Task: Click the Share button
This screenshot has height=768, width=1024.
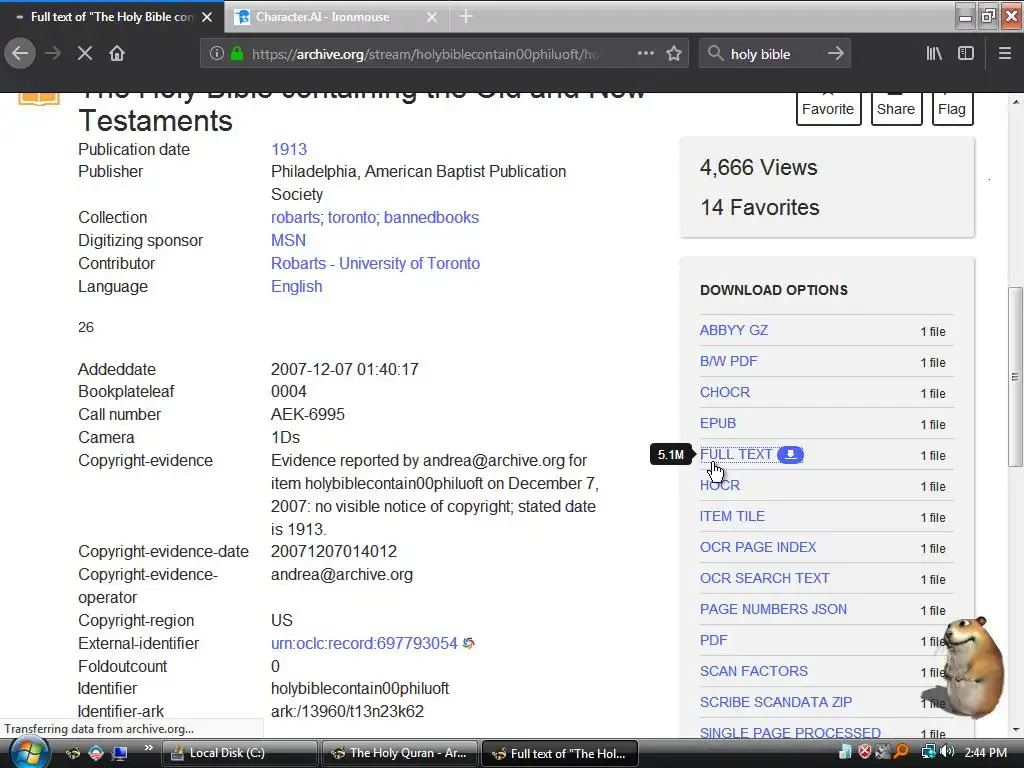Action: (896, 108)
